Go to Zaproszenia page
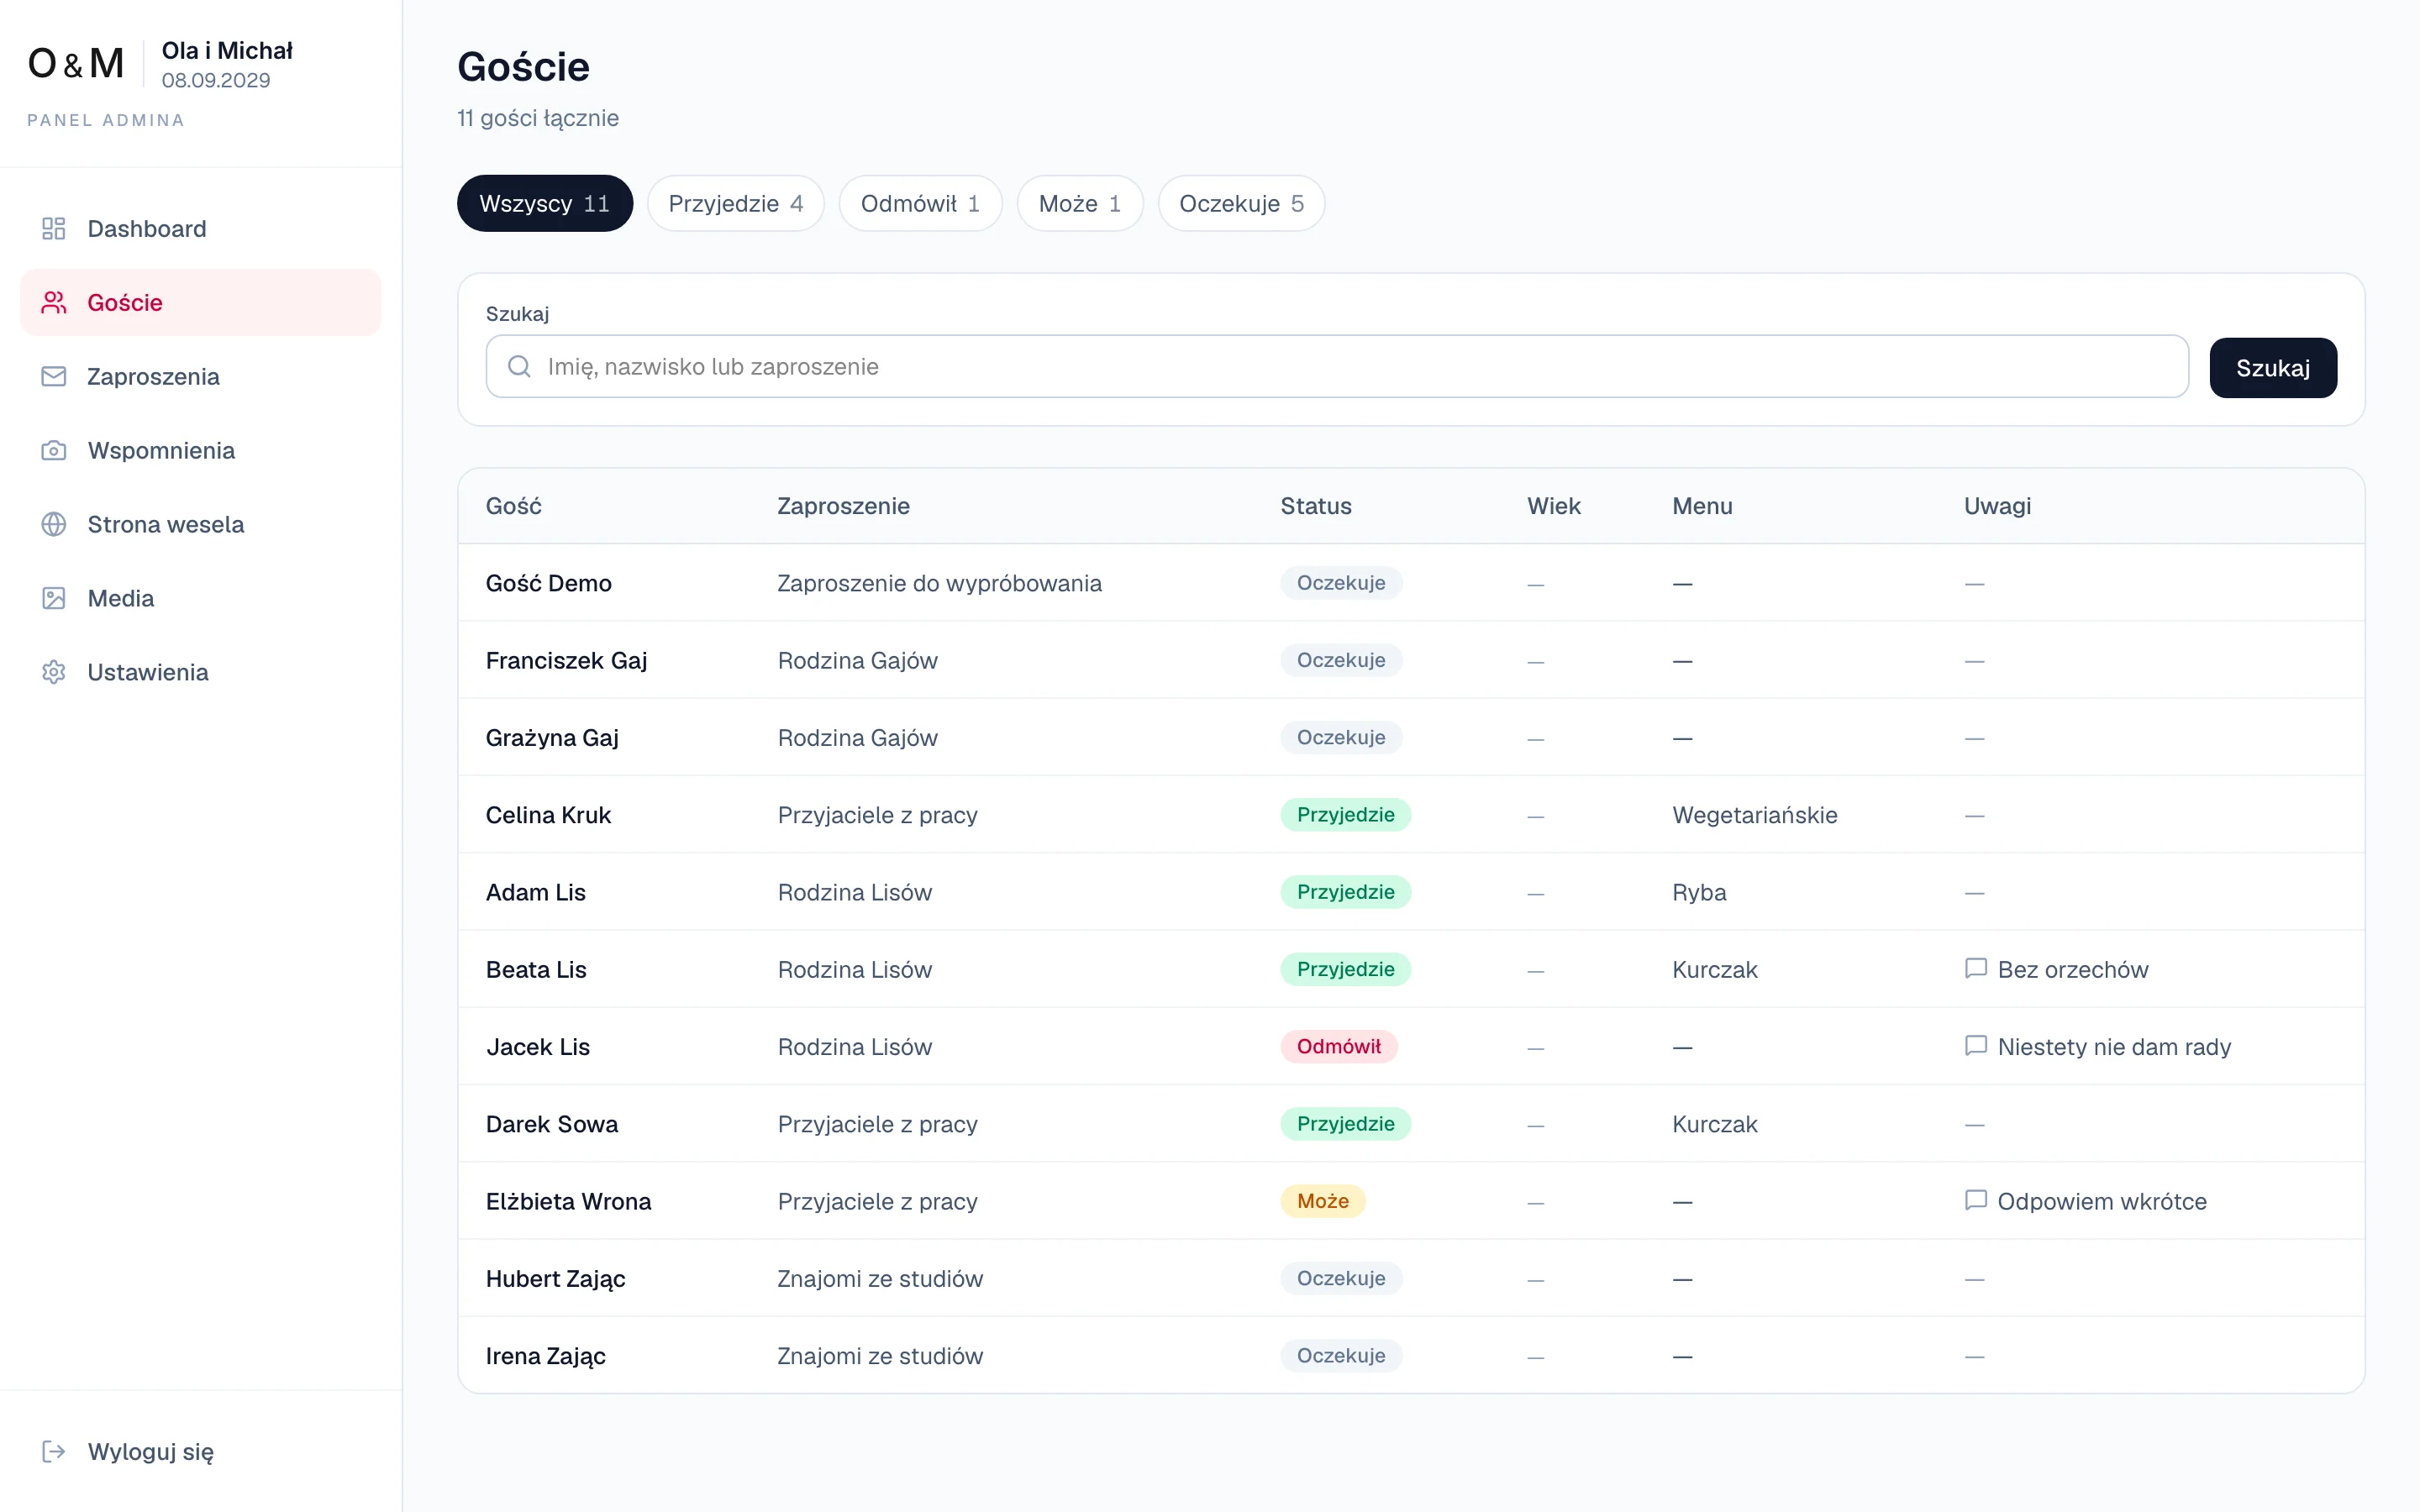The height and width of the screenshot is (1512, 2420). point(201,377)
